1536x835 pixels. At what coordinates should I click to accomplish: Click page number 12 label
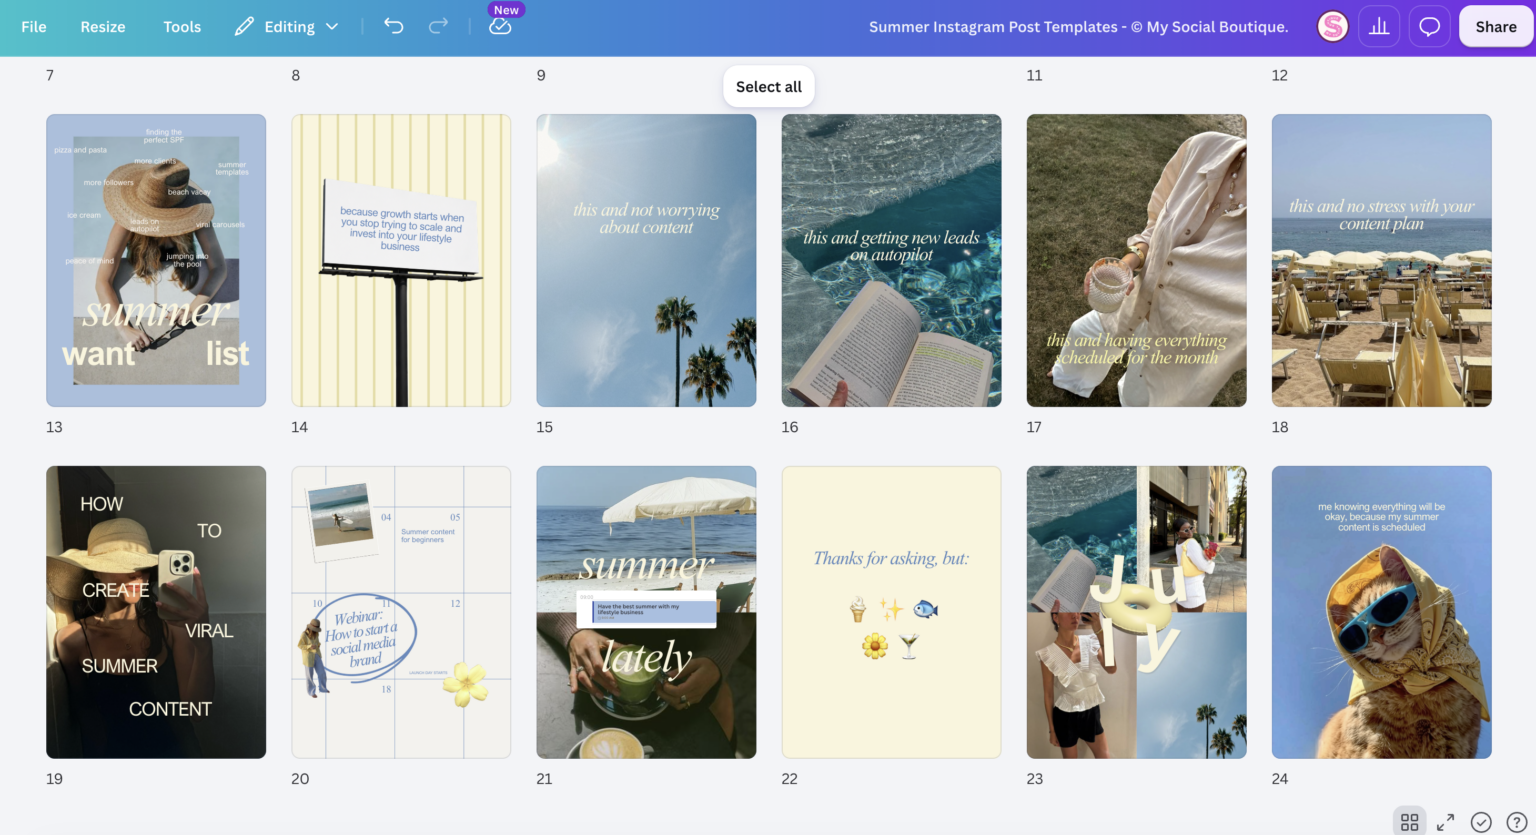point(1280,75)
